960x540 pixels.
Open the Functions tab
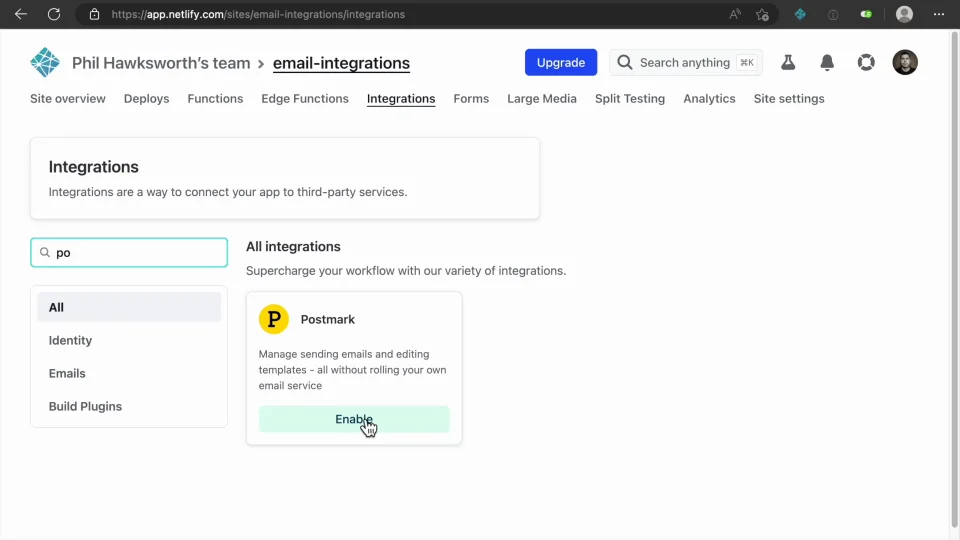click(x=215, y=99)
